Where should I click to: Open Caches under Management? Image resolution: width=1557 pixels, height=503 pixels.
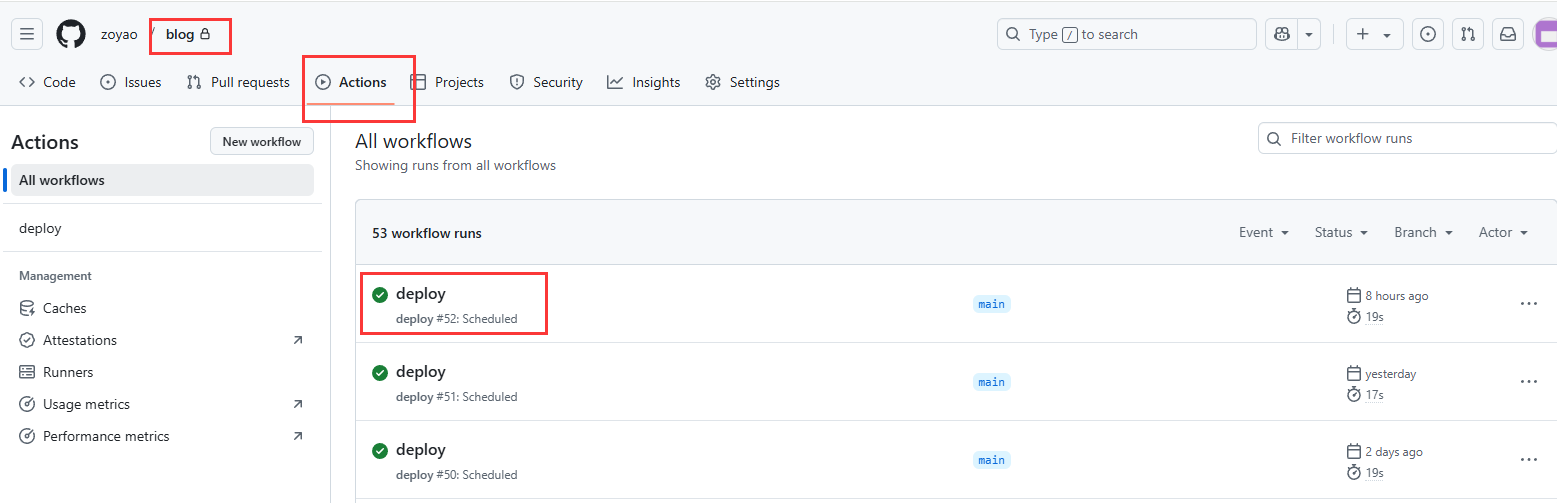64,308
